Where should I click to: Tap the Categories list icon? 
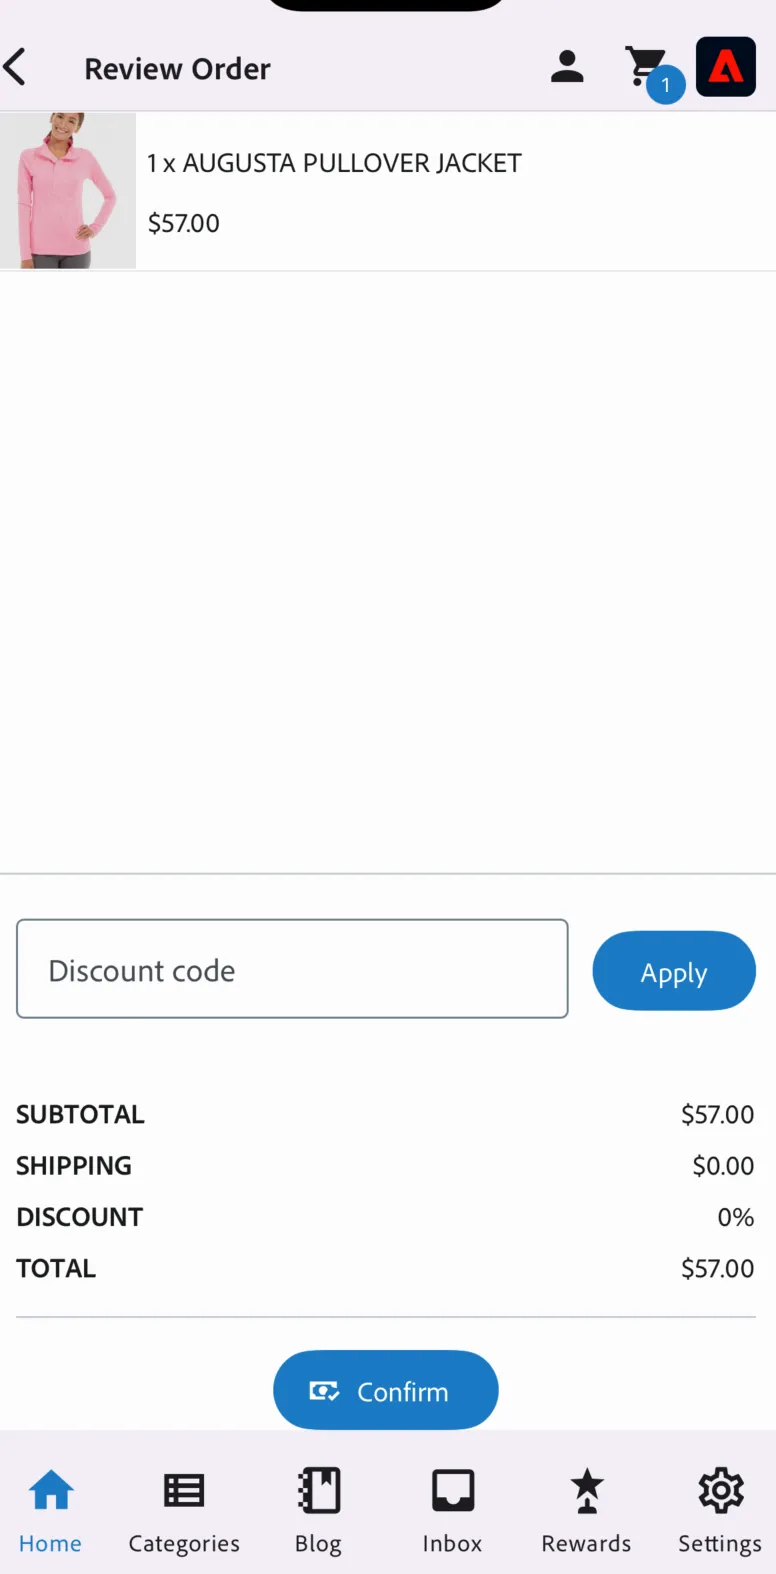click(184, 1490)
